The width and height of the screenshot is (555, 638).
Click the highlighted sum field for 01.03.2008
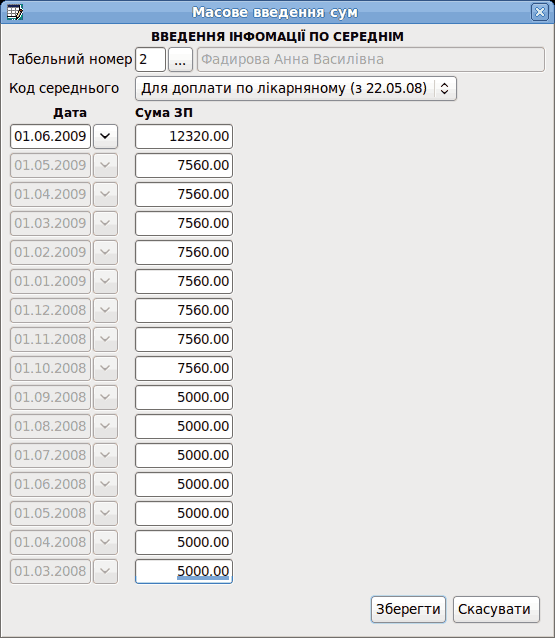pos(184,571)
